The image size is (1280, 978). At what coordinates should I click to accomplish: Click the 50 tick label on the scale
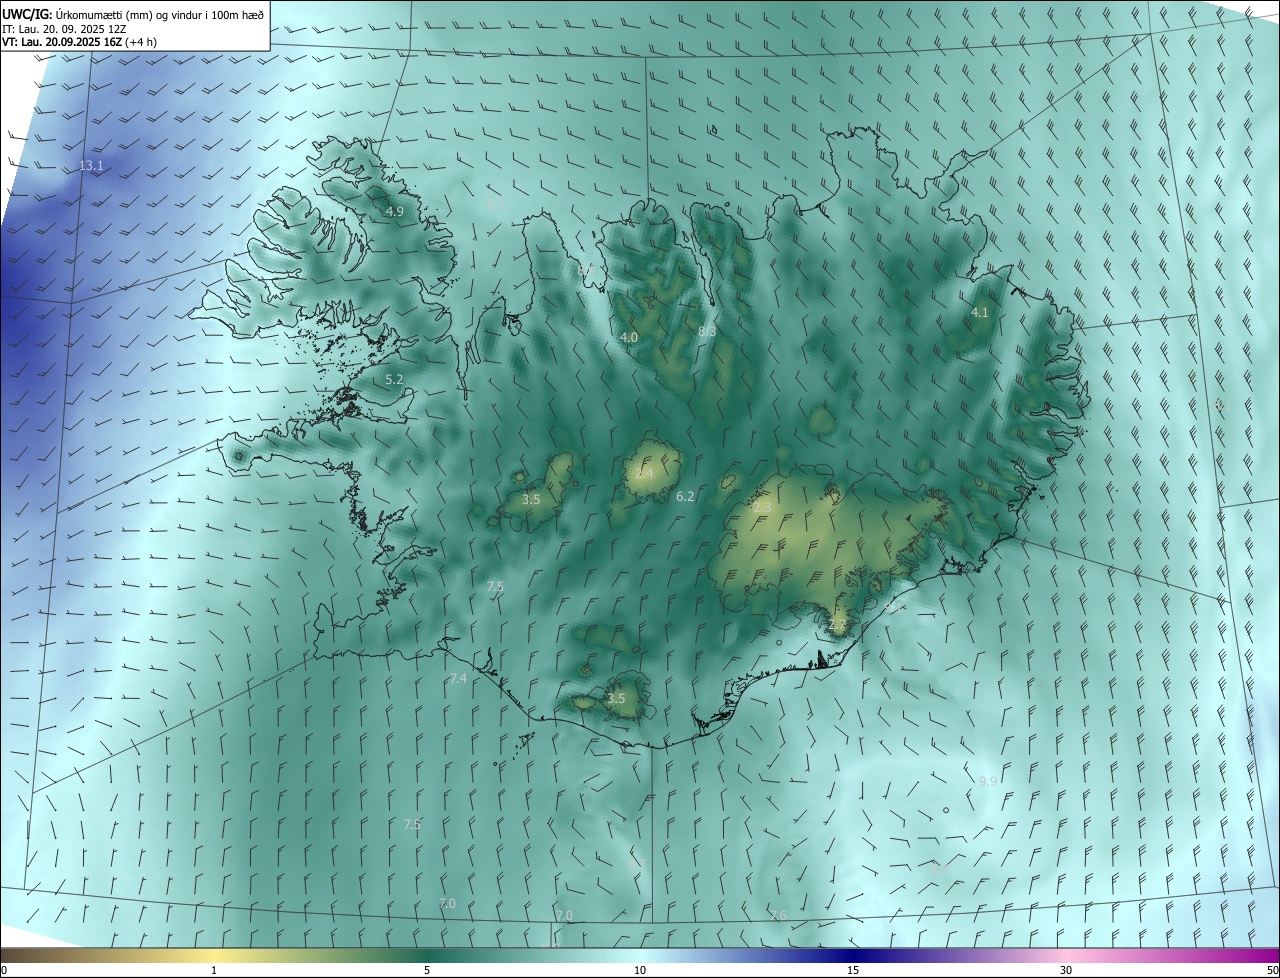coord(1272,971)
